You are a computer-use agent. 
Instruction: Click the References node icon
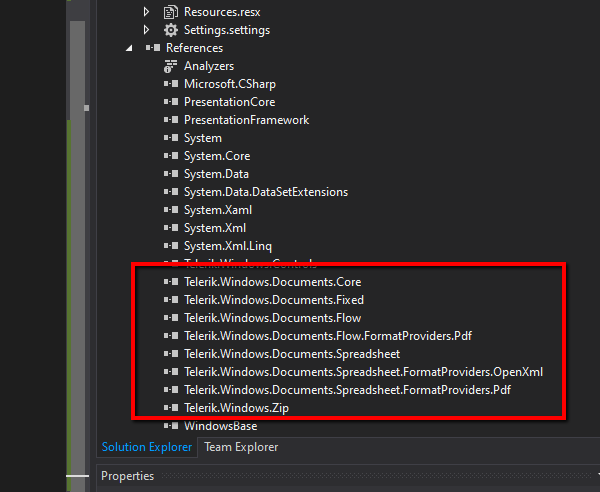152,48
